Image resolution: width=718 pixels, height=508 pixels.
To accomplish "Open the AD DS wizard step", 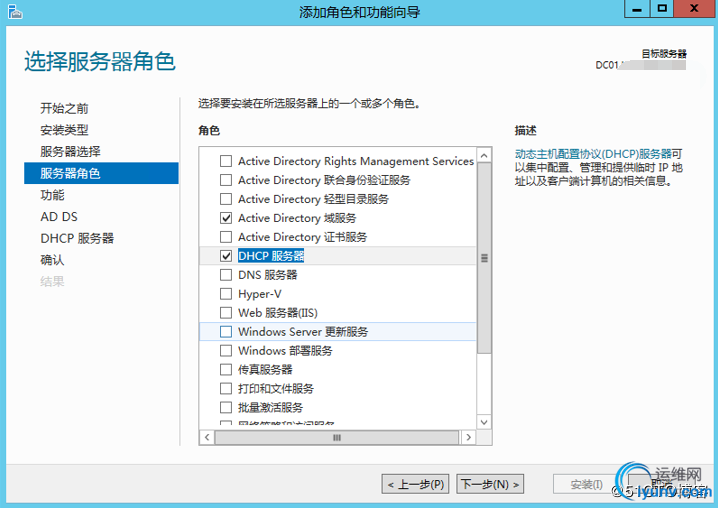I will tap(59, 217).
